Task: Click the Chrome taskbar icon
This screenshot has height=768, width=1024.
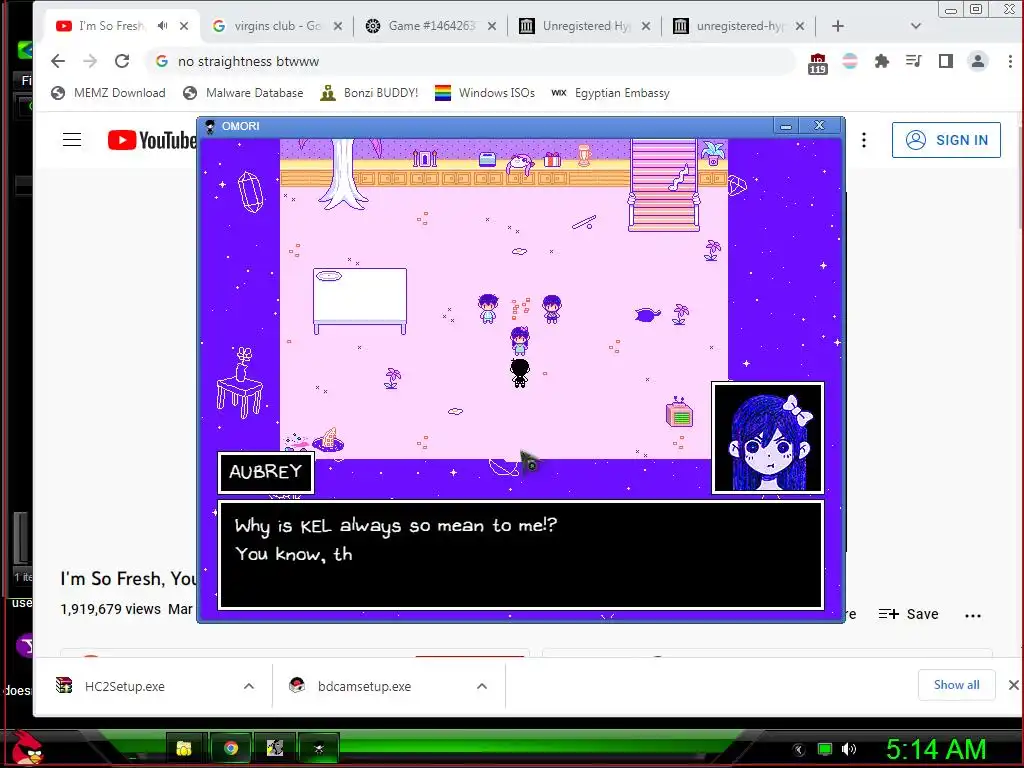Action: tap(230, 748)
